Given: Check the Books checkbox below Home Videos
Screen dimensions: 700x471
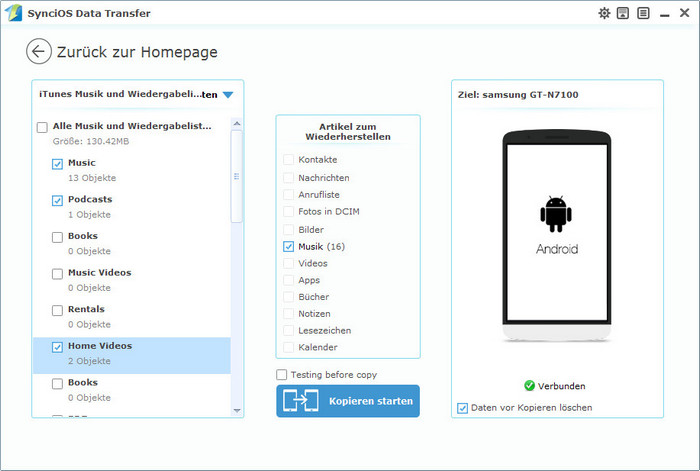Looking at the screenshot, I should (57, 383).
